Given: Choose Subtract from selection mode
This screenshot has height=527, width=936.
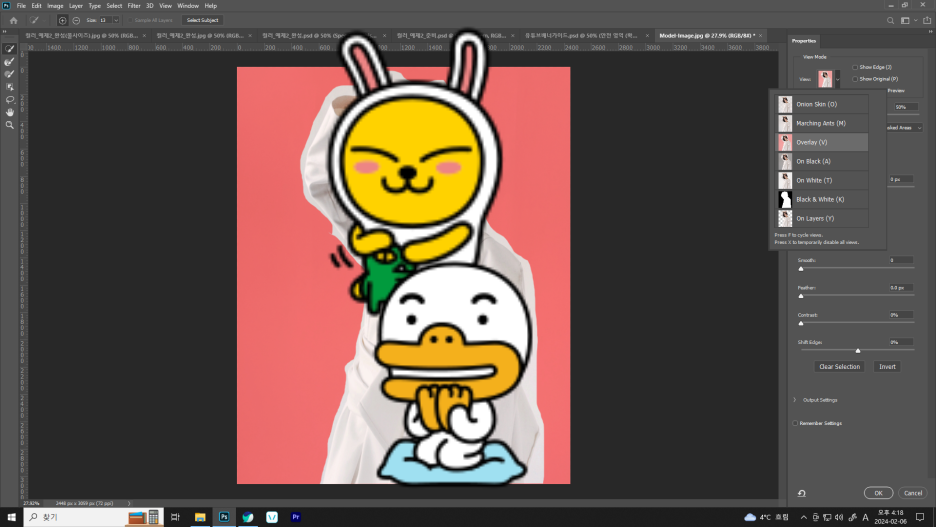Looking at the screenshot, I should (76, 20).
